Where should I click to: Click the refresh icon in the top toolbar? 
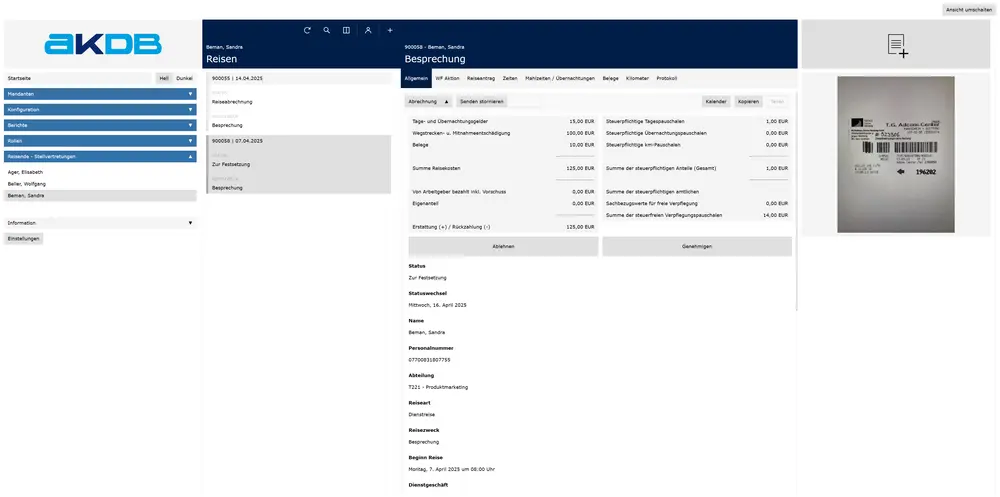click(x=308, y=30)
